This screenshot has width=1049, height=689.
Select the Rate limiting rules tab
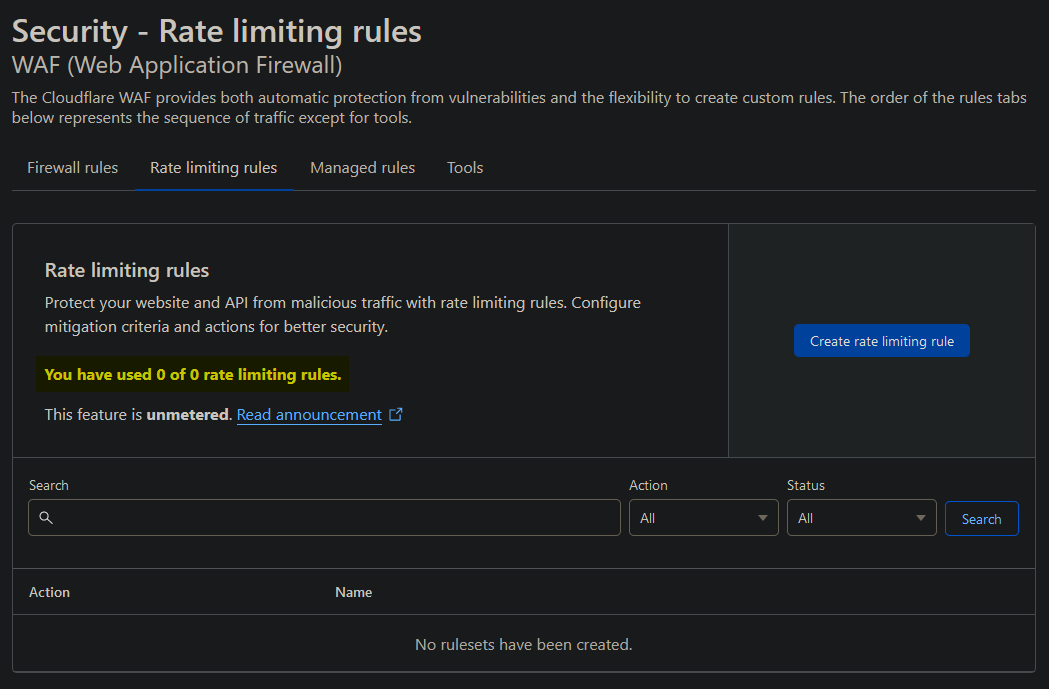(213, 168)
